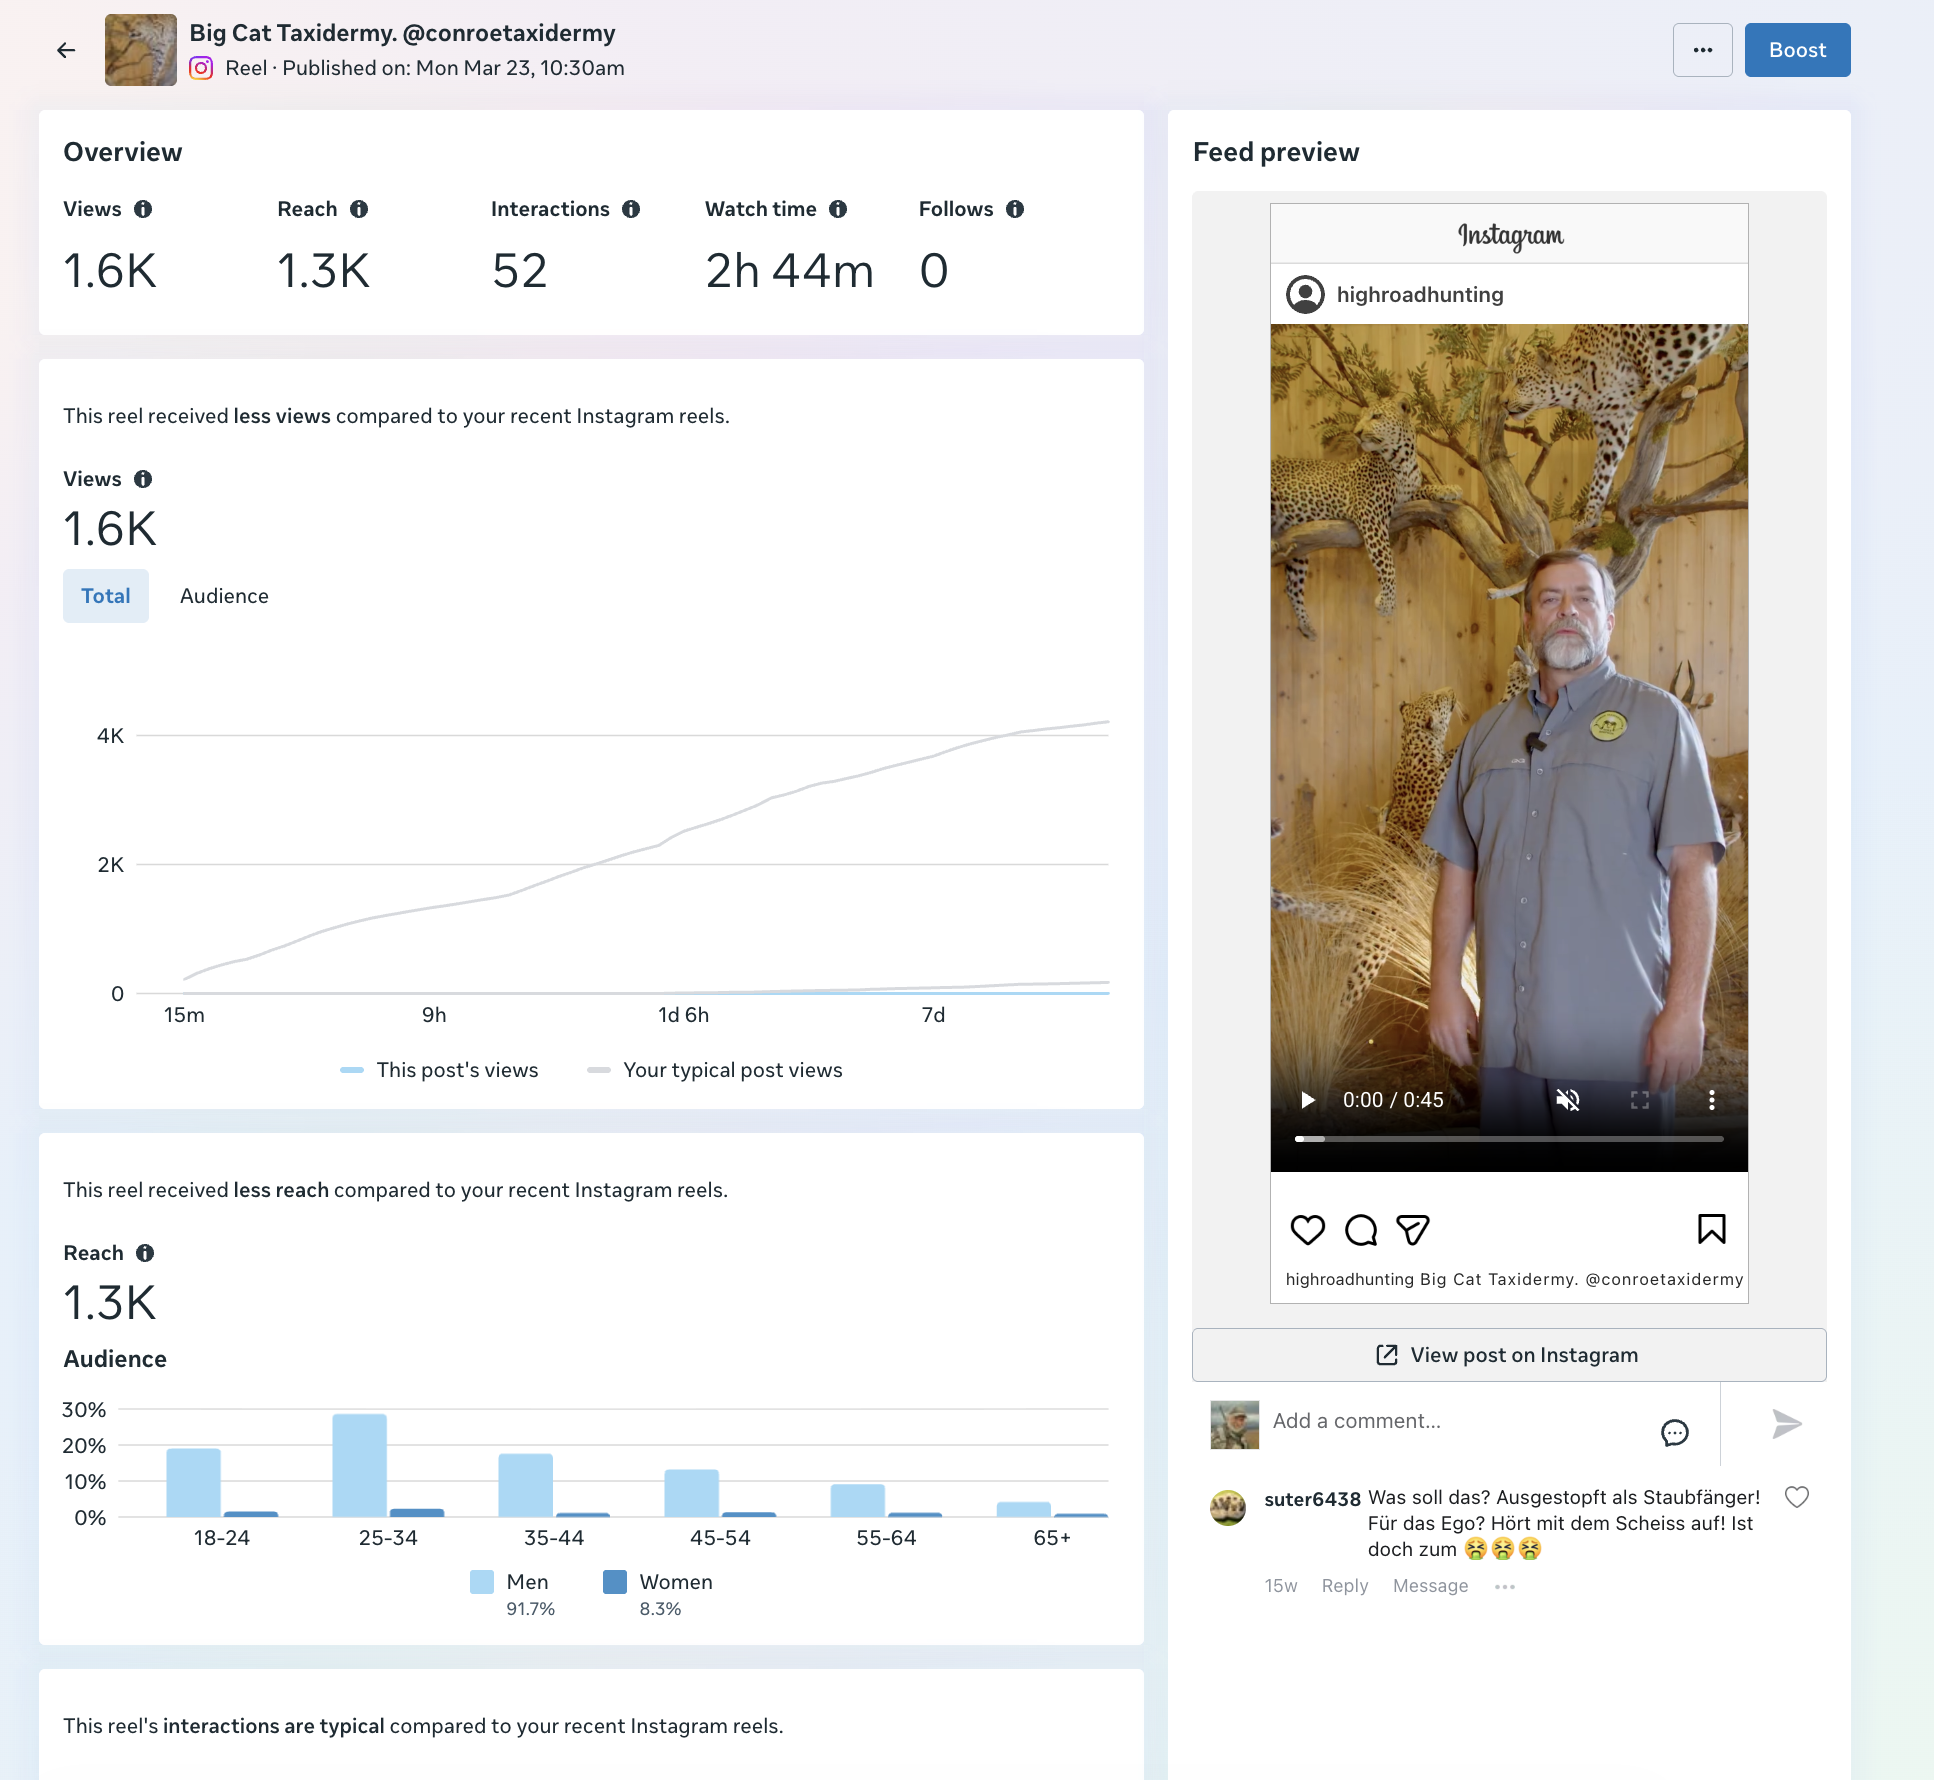Switch to the Audience tab

pyautogui.click(x=224, y=596)
